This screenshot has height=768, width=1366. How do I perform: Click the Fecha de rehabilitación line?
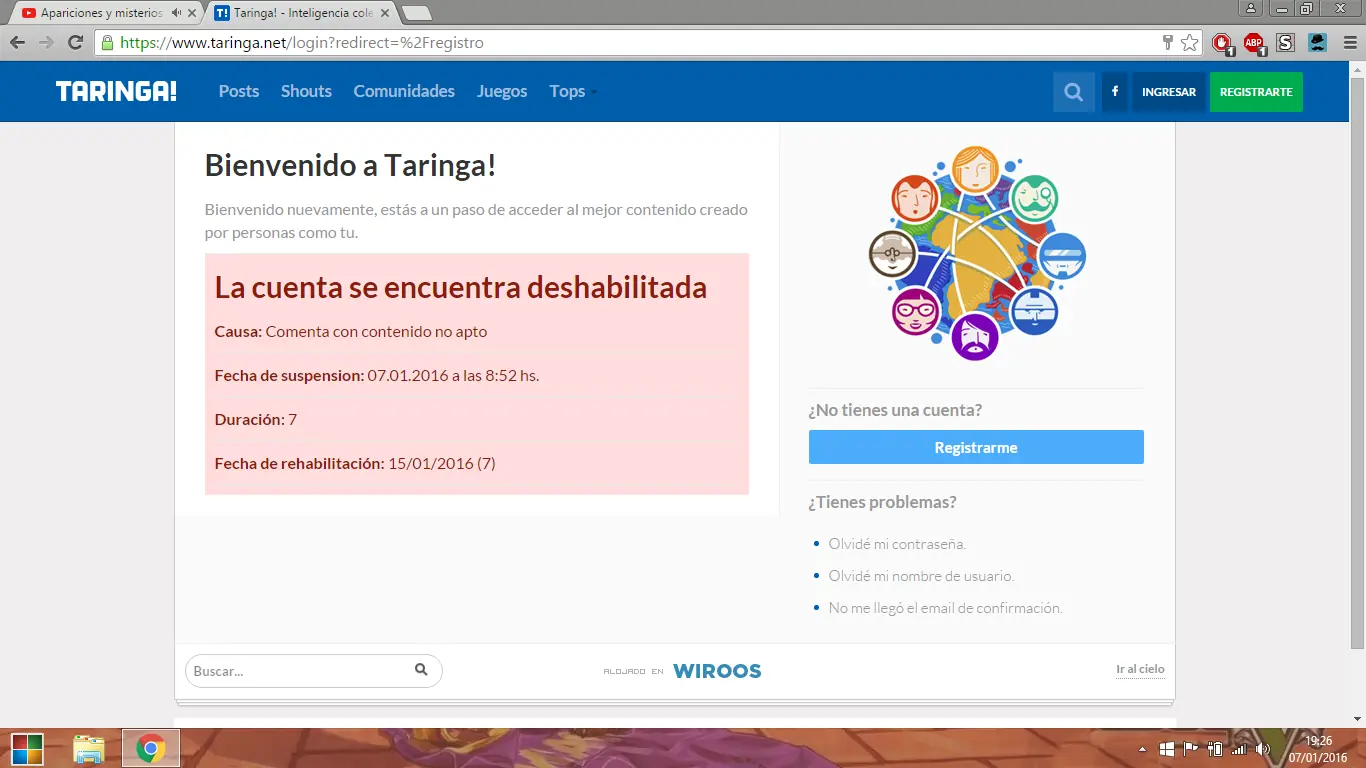click(x=355, y=463)
